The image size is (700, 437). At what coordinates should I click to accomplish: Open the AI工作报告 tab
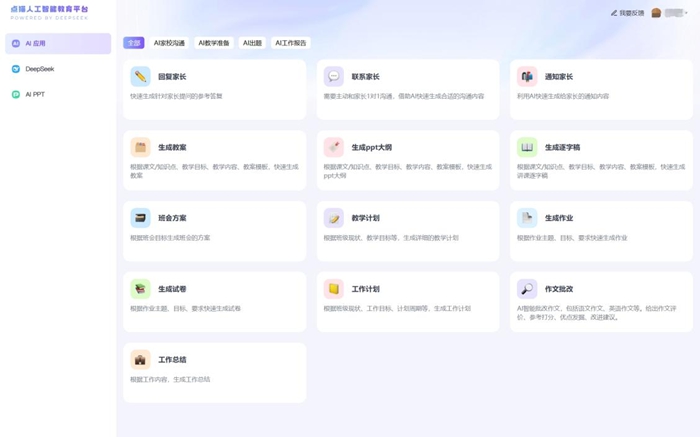(x=291, y=43)
